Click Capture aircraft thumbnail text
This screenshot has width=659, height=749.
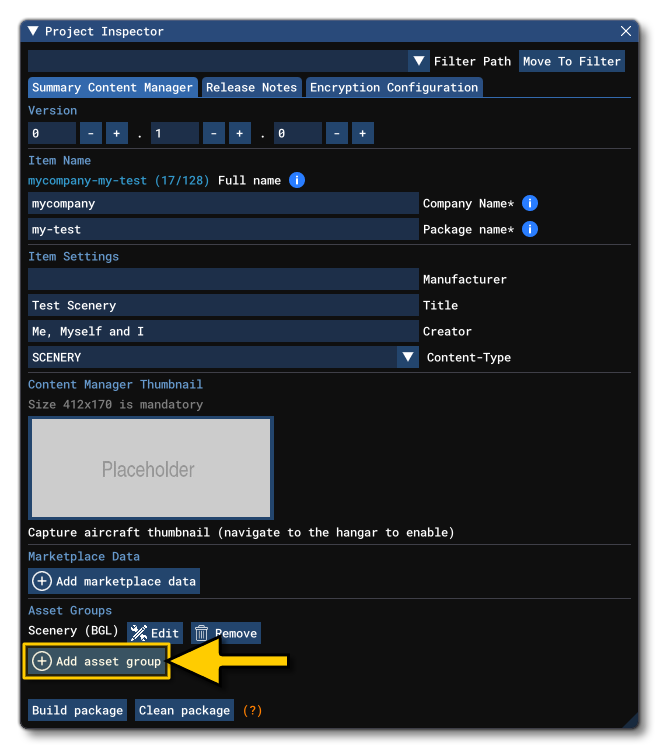(241, 533)
